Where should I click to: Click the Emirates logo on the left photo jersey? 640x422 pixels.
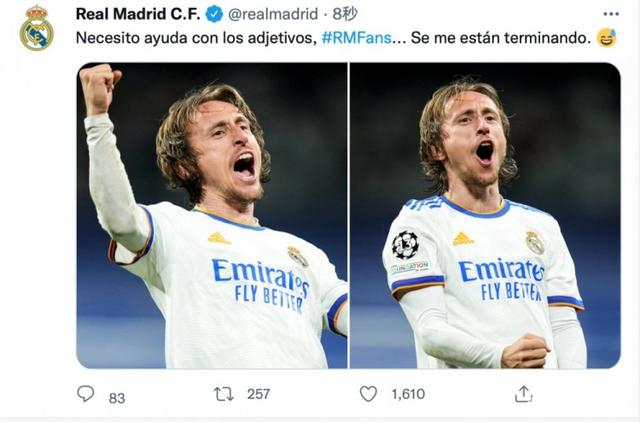pyautogui.click(x=262, y=272)
